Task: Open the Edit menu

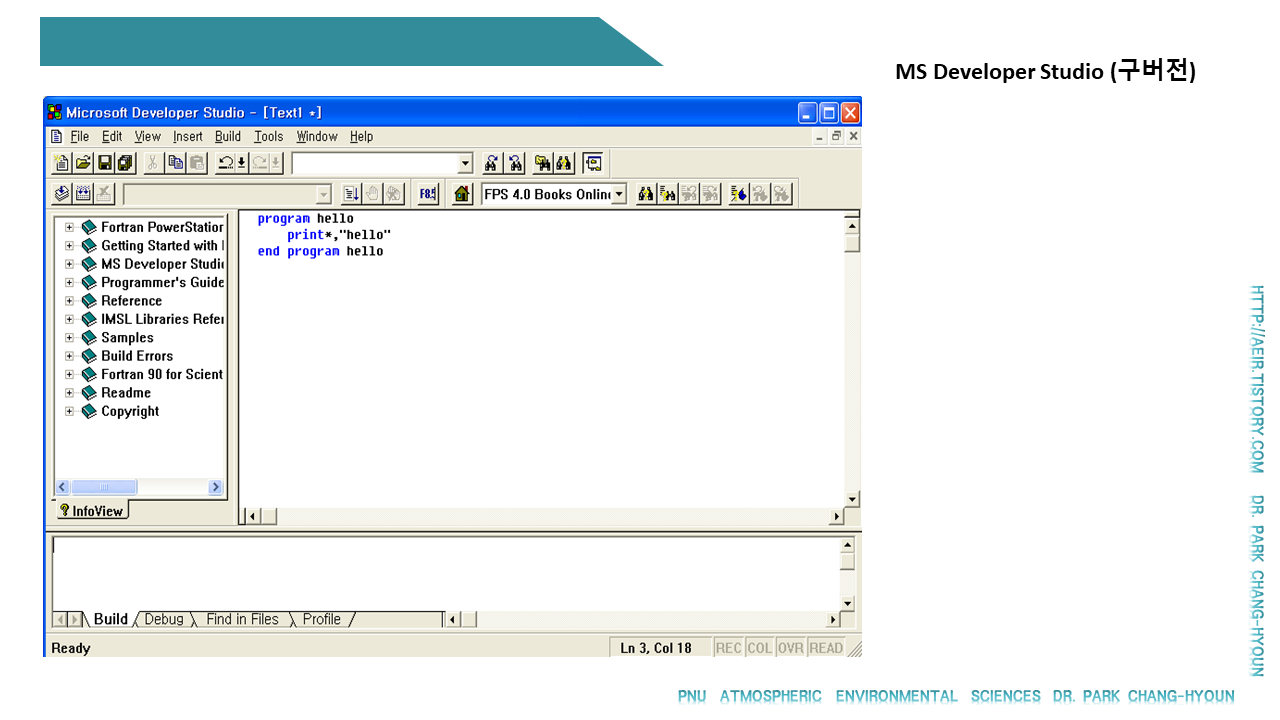Action: [112, 137]
